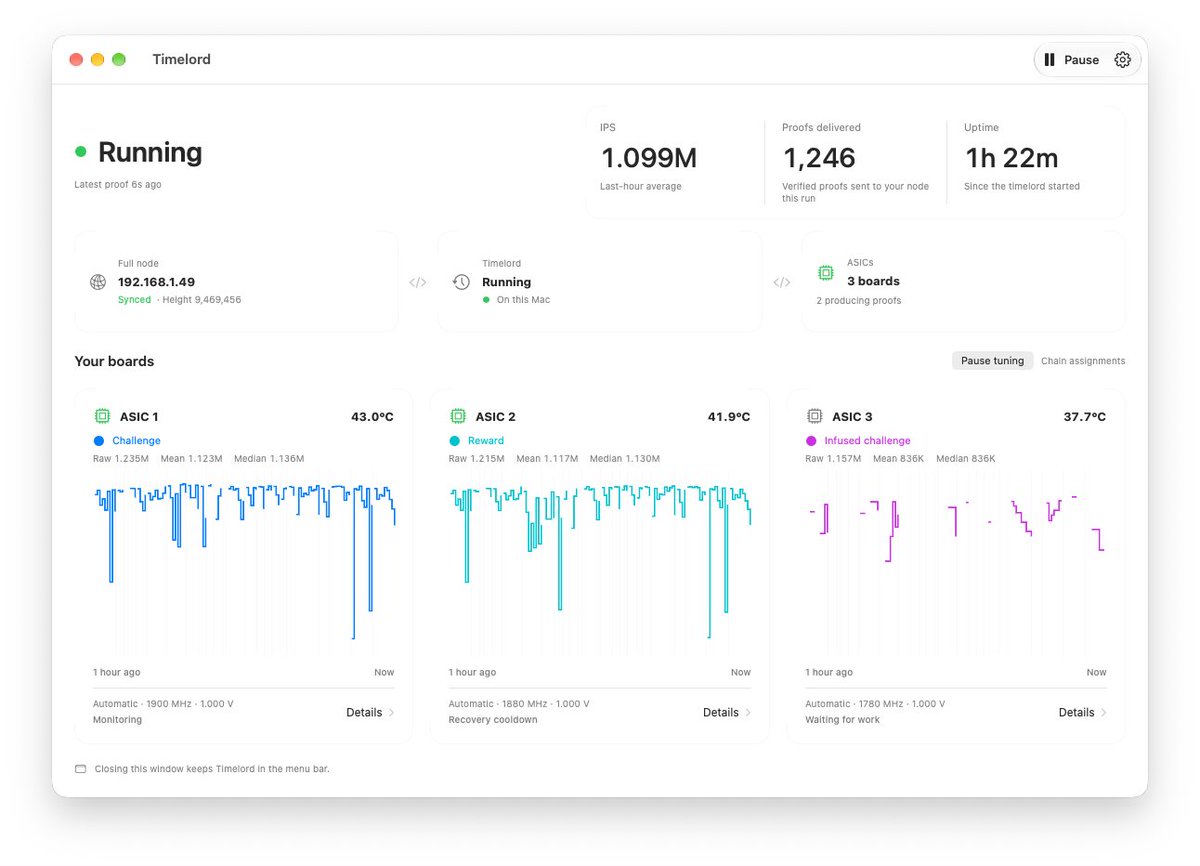Click the ASIC 2 chip icon
Screen dimensions: 1200x866
(x=458, y=416)
